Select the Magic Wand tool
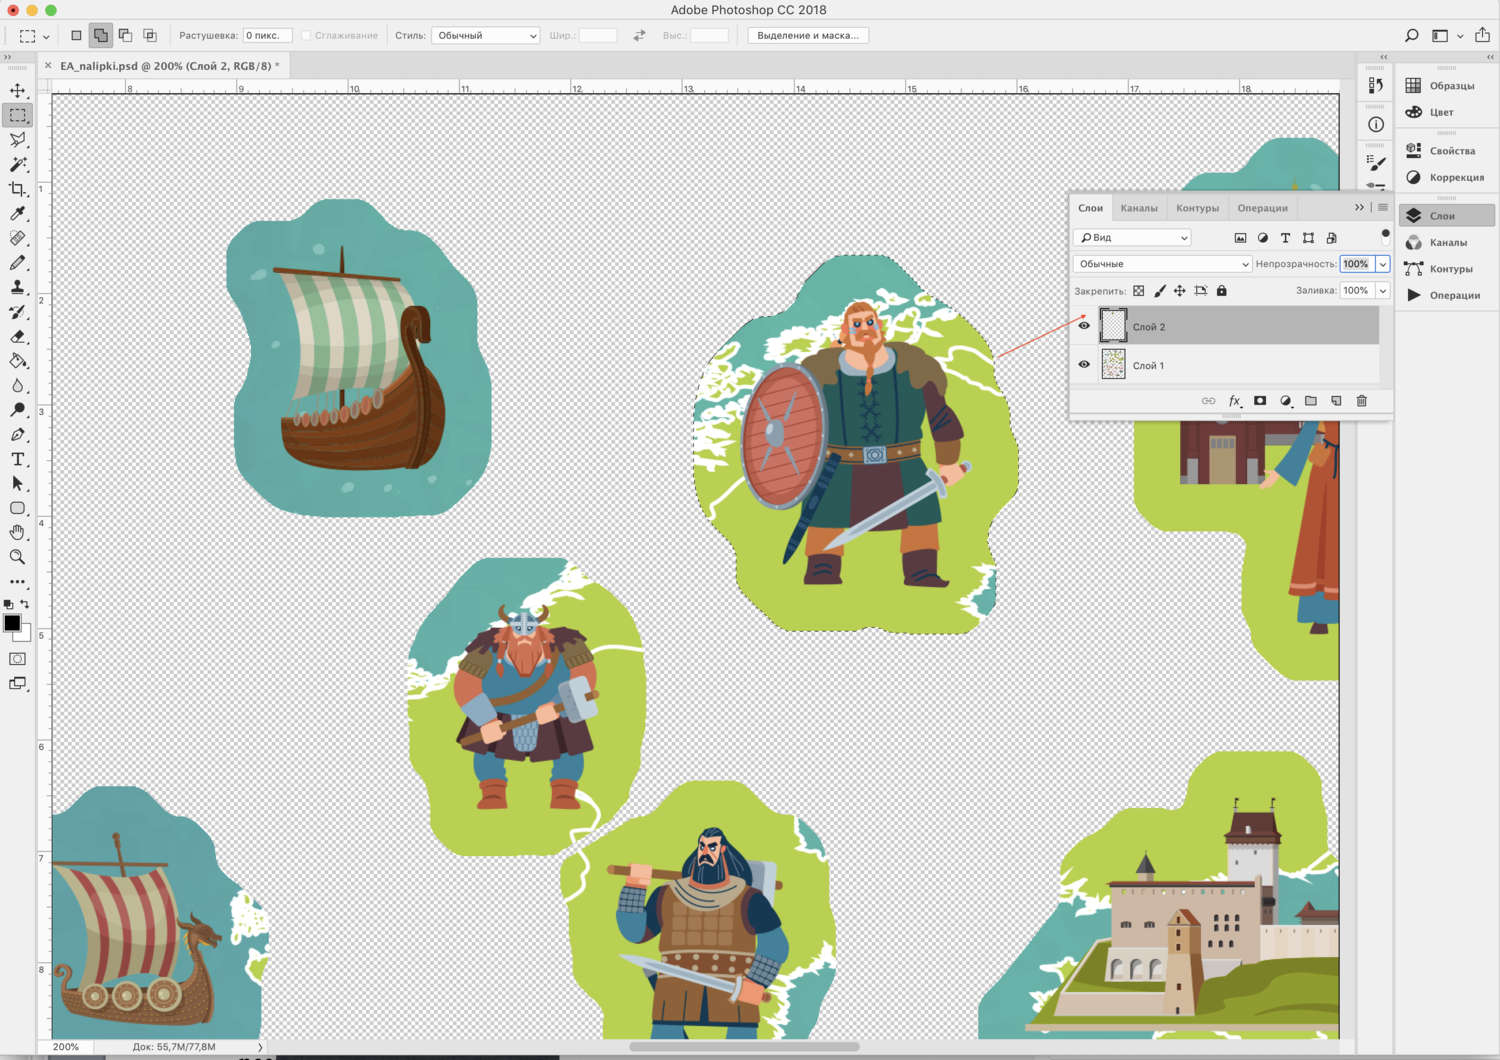Screen dimensions: 1500x1060 (x=18, y=164)
